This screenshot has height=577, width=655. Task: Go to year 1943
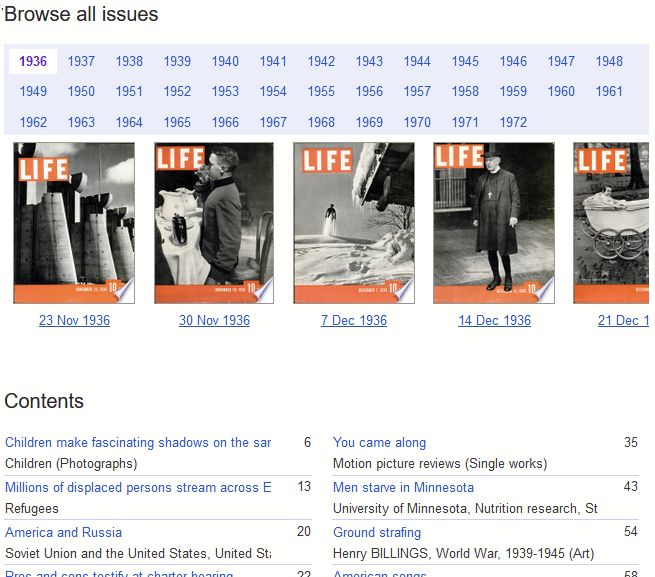pos(369,61)
